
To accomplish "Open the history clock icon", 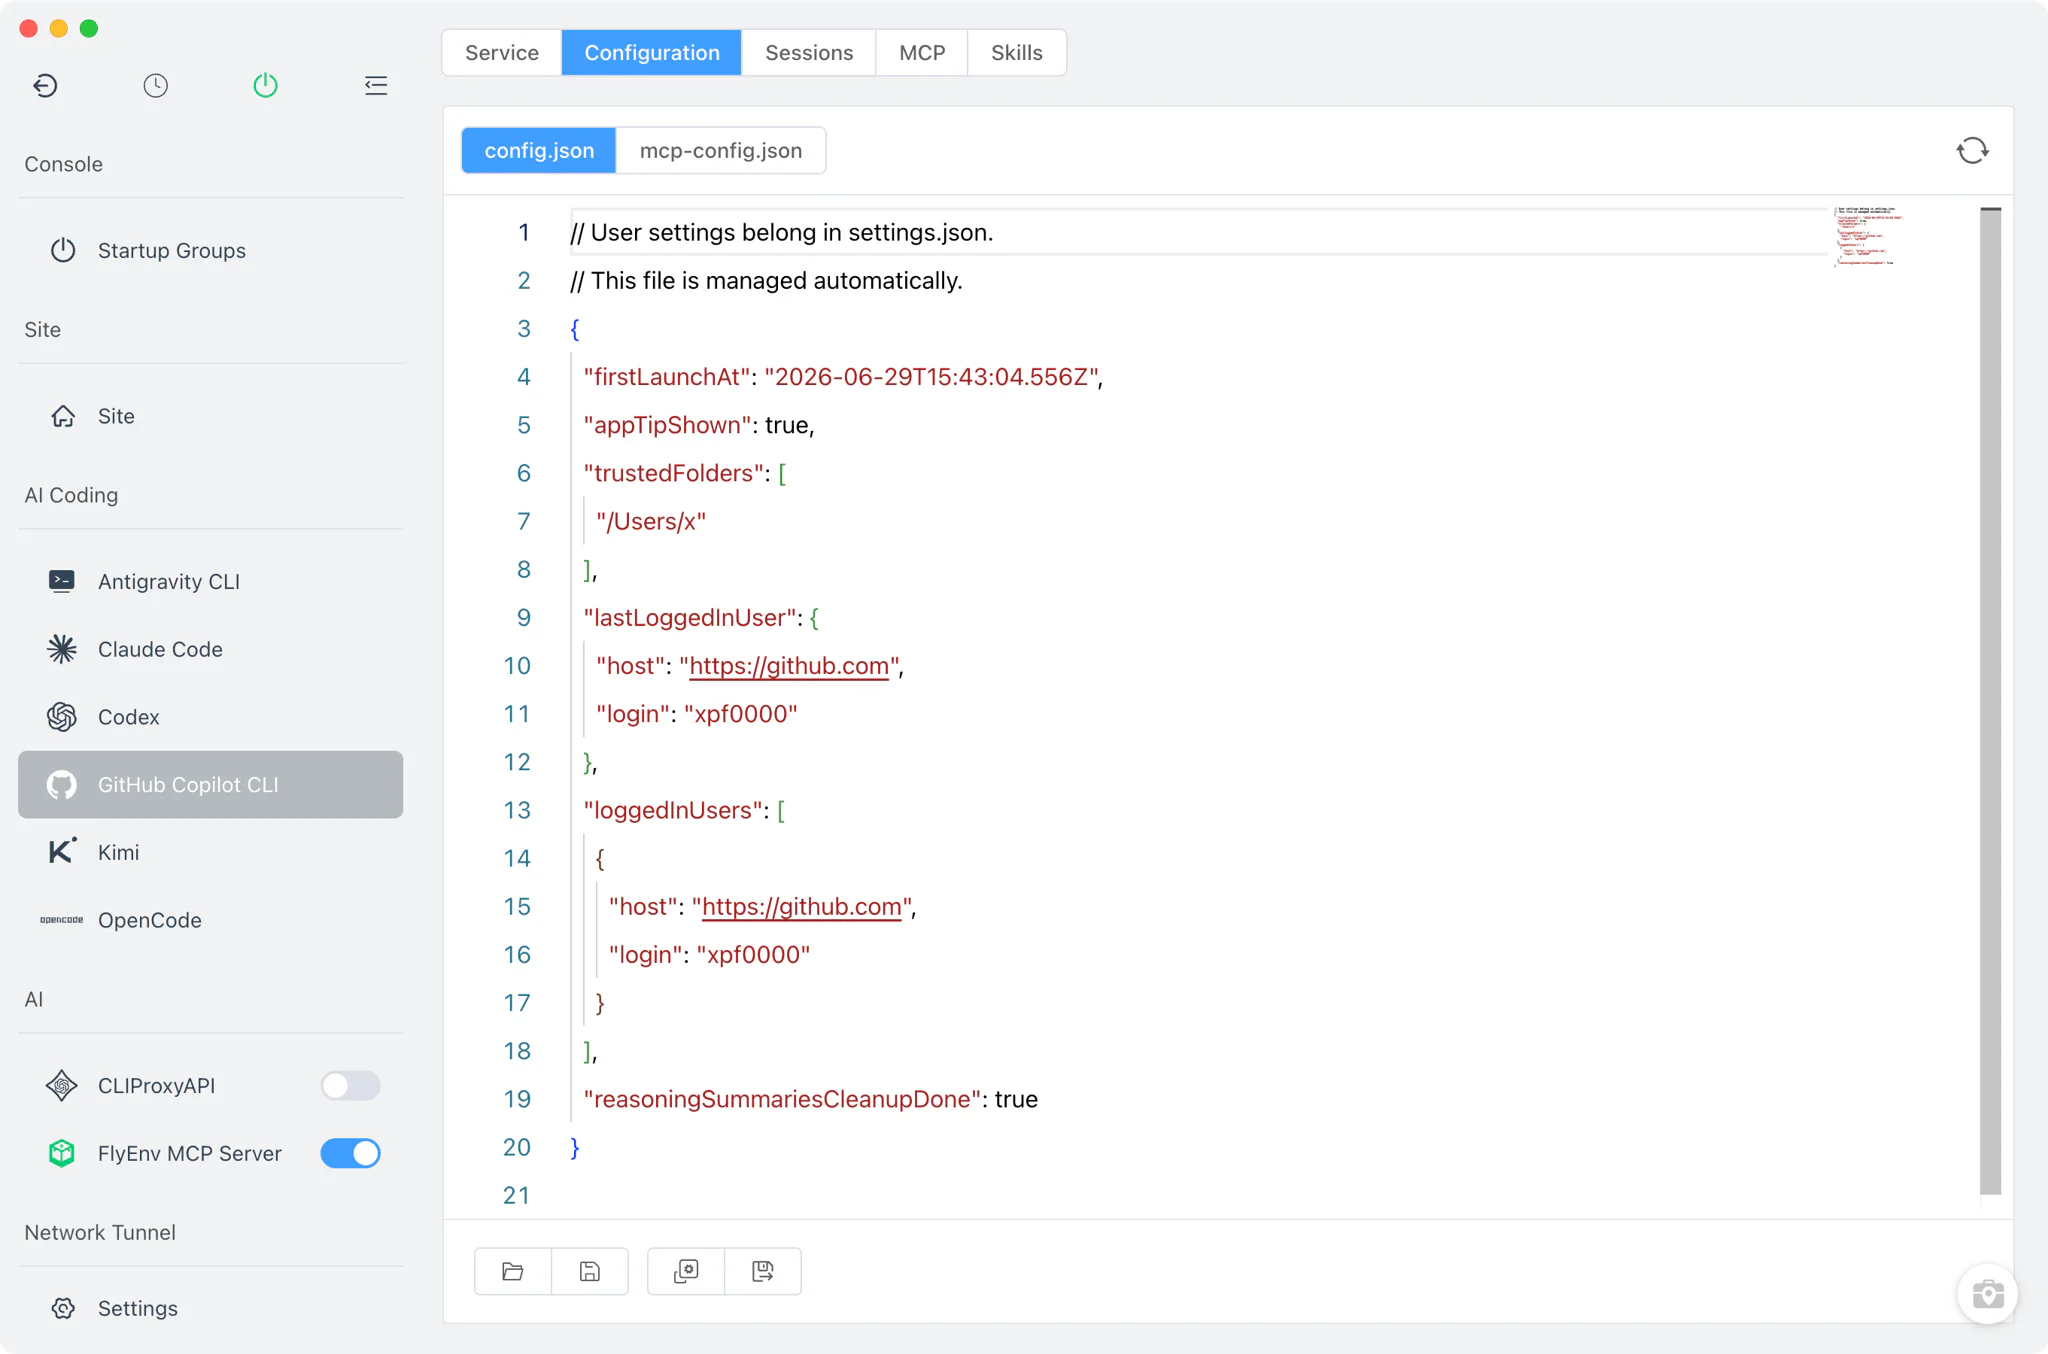I will coord(155,85).
